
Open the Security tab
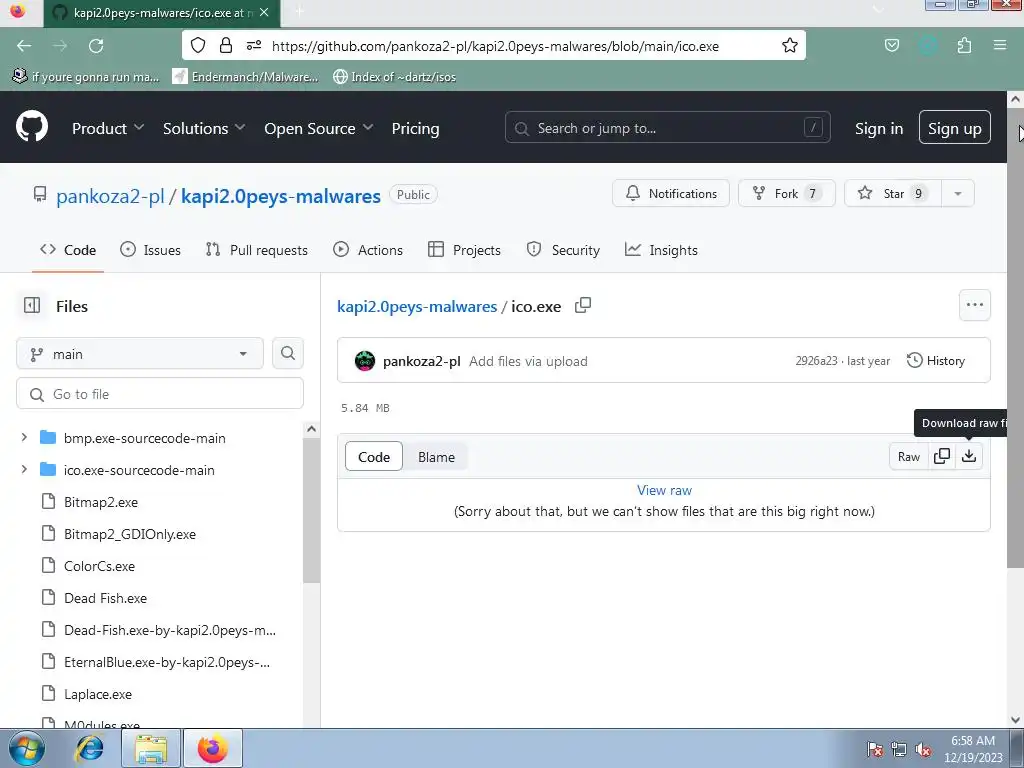coord(563,250)
